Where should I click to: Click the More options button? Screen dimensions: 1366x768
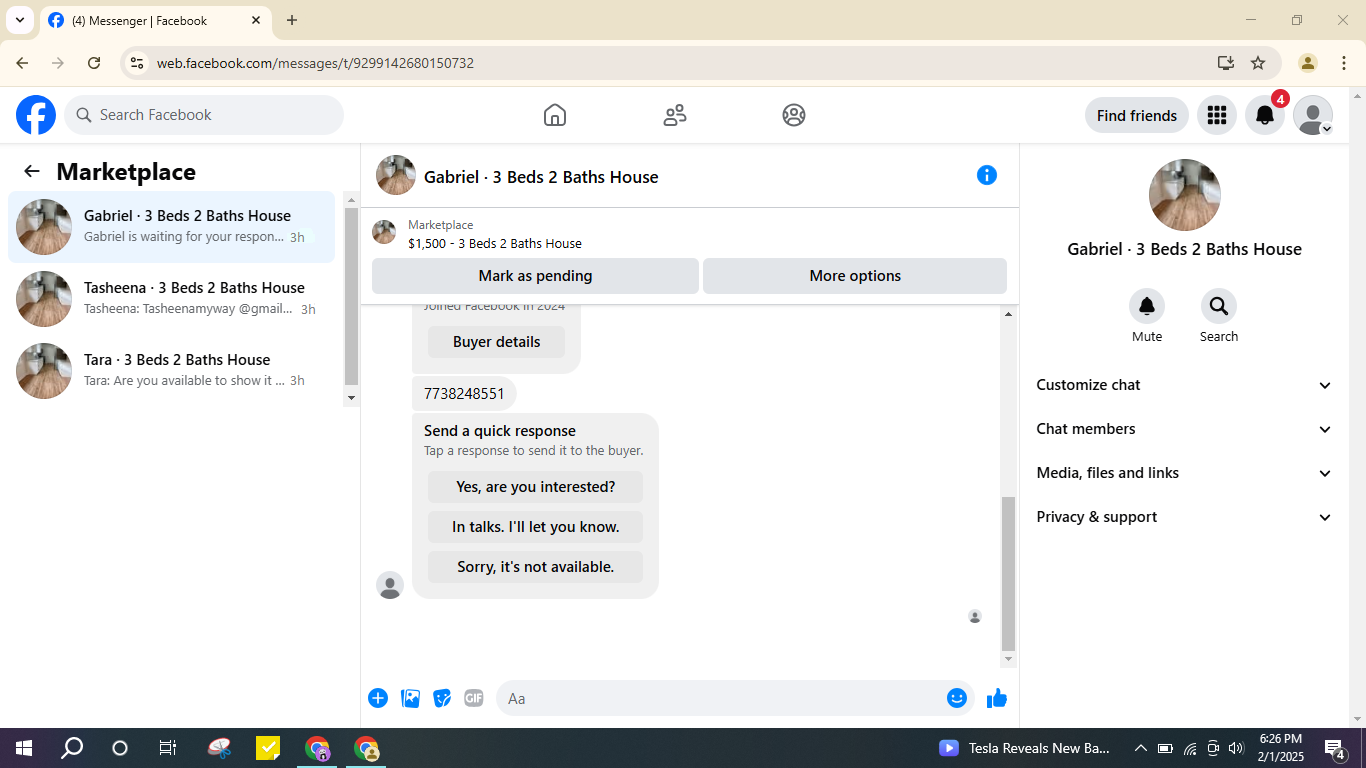pyautogui.click(x=855, y=276)
